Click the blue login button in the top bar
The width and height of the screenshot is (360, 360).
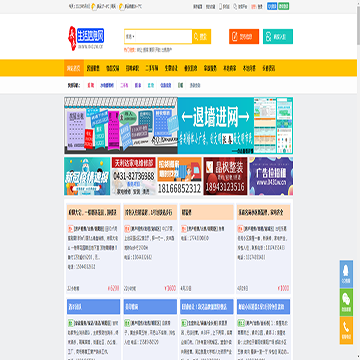click(x=272, y=6)
